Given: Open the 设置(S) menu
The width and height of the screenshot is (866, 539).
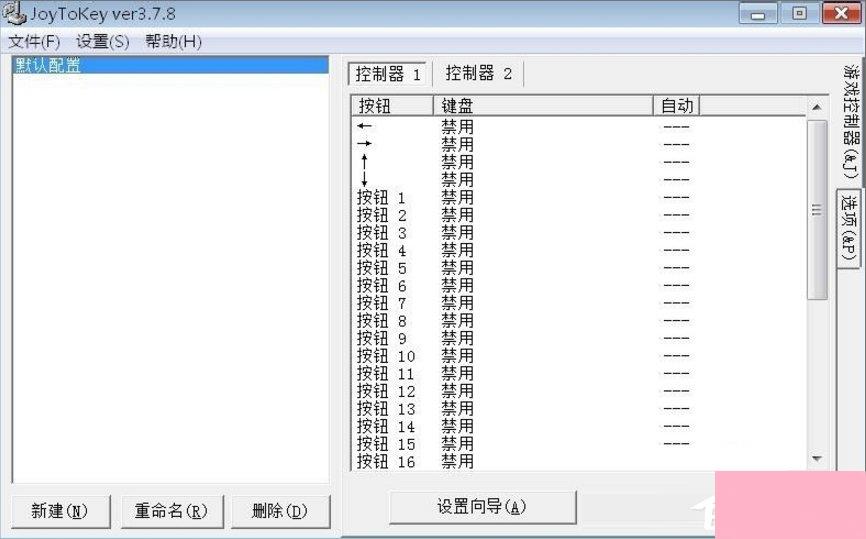Looking at the screenshot, I should 102,41.
